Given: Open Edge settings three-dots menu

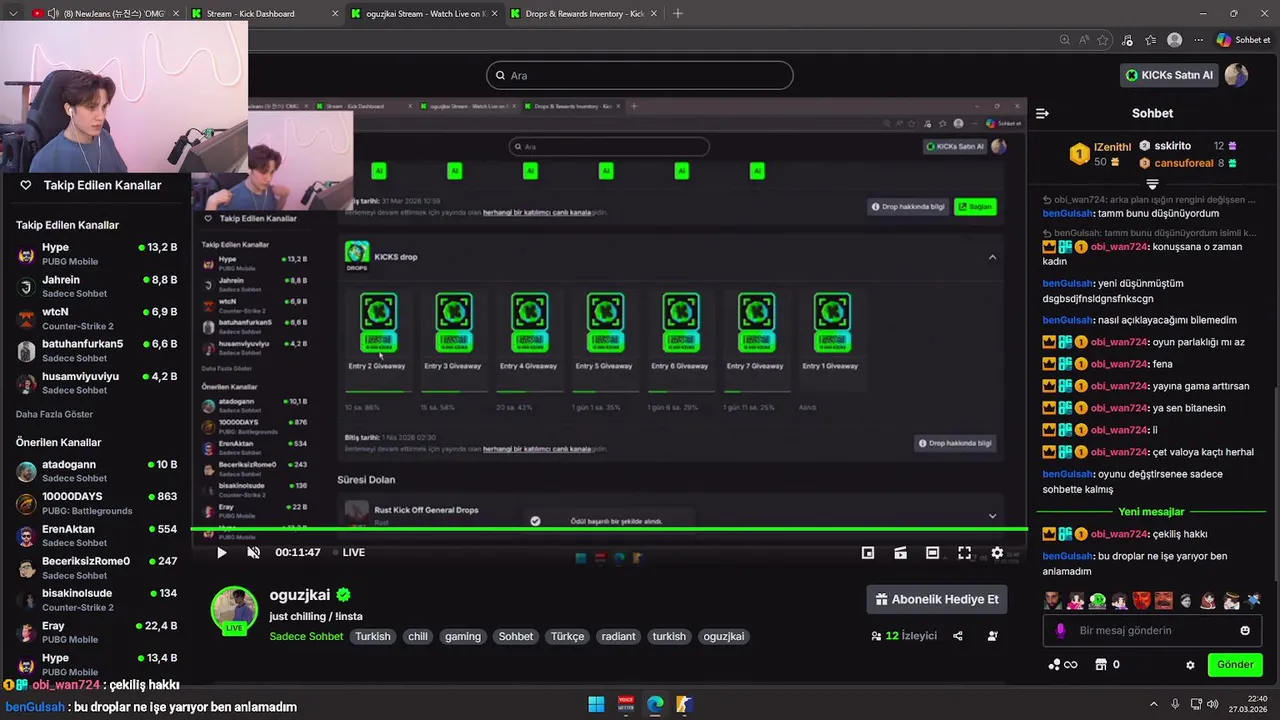Looking at the screenshot, I should (x=1199, y=40).
